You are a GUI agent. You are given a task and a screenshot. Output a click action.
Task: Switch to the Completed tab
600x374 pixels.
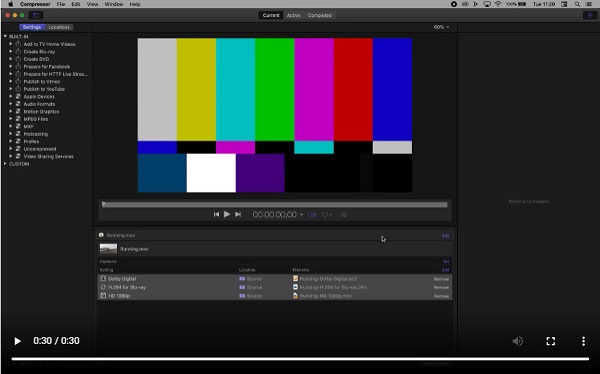click(x=320, y=15)
